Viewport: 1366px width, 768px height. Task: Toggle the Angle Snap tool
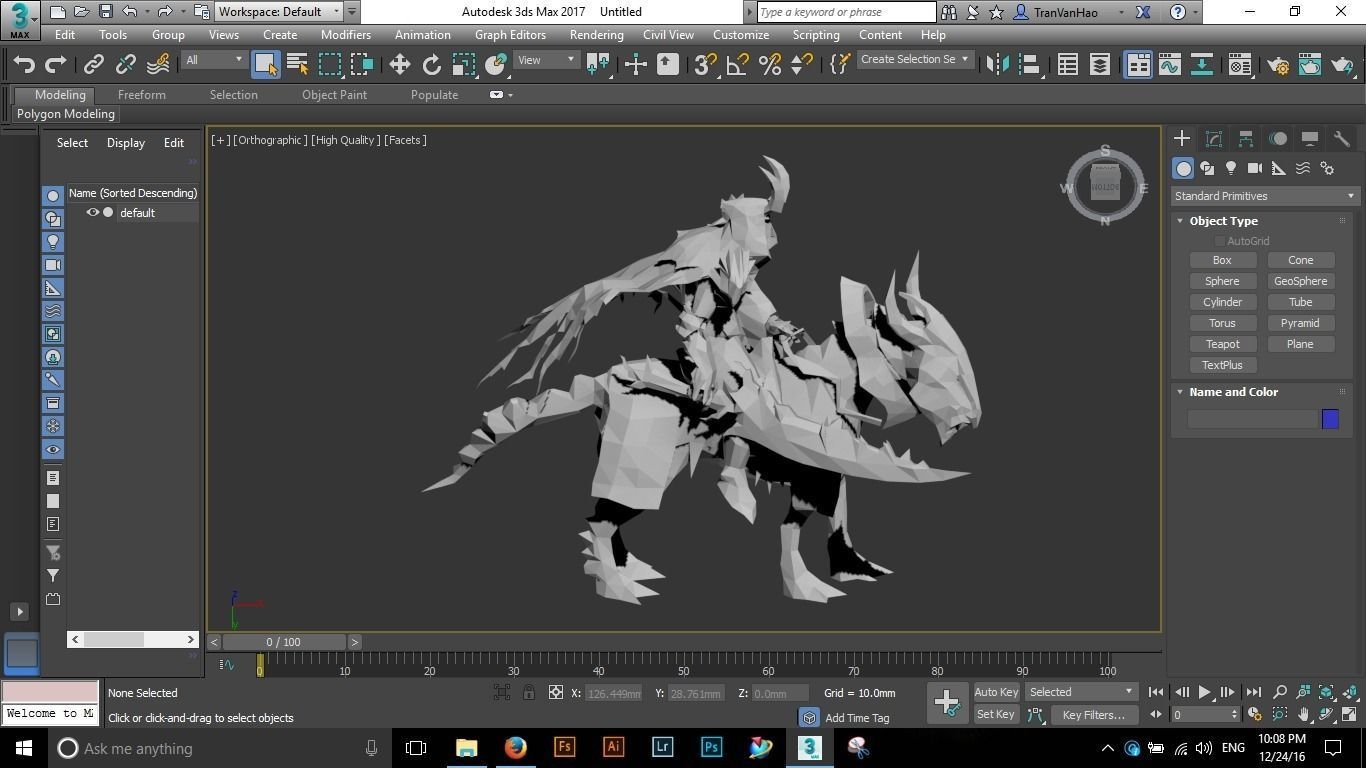(x=738, y=64)
